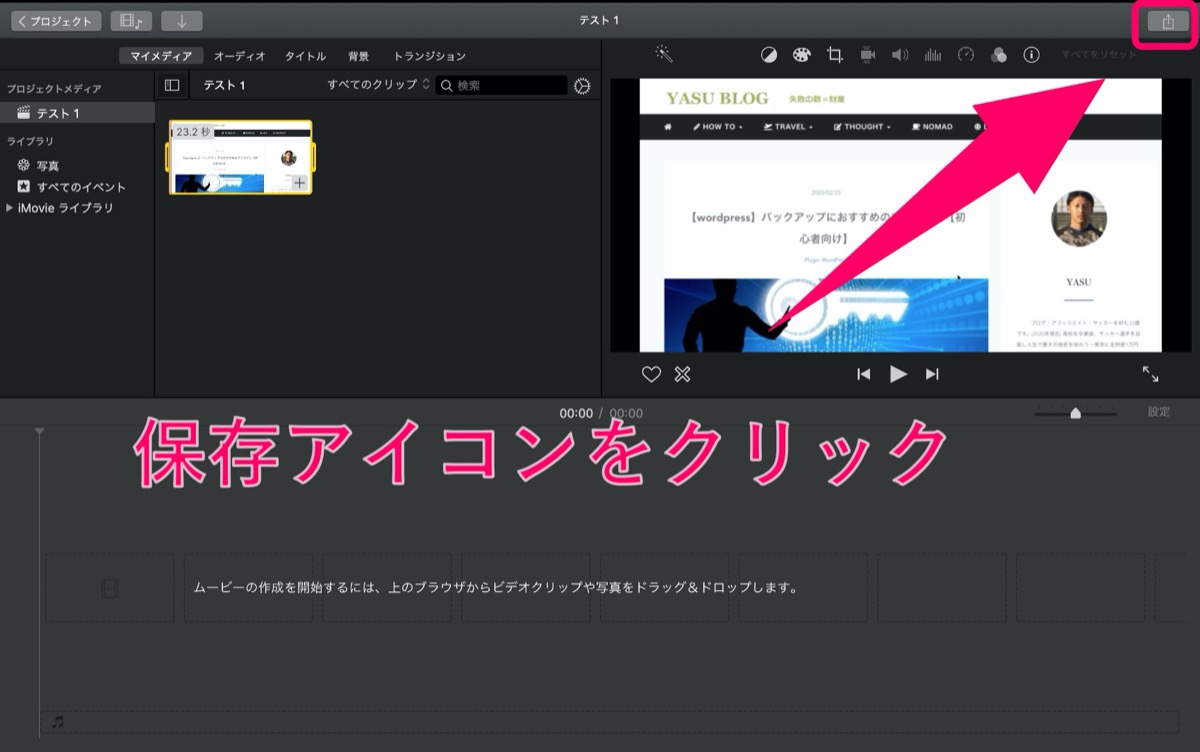Switch to the マイメディア tab
The image size is (1200, 752).
[x=161, y=56]
